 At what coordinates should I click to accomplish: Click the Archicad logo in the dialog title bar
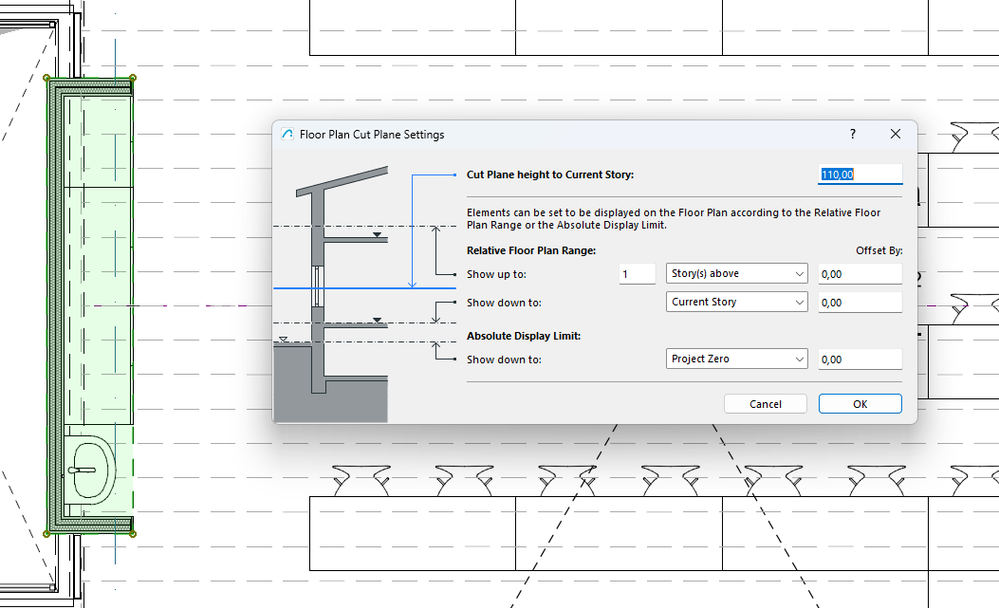pyautogui.click(x=287, y=134)
